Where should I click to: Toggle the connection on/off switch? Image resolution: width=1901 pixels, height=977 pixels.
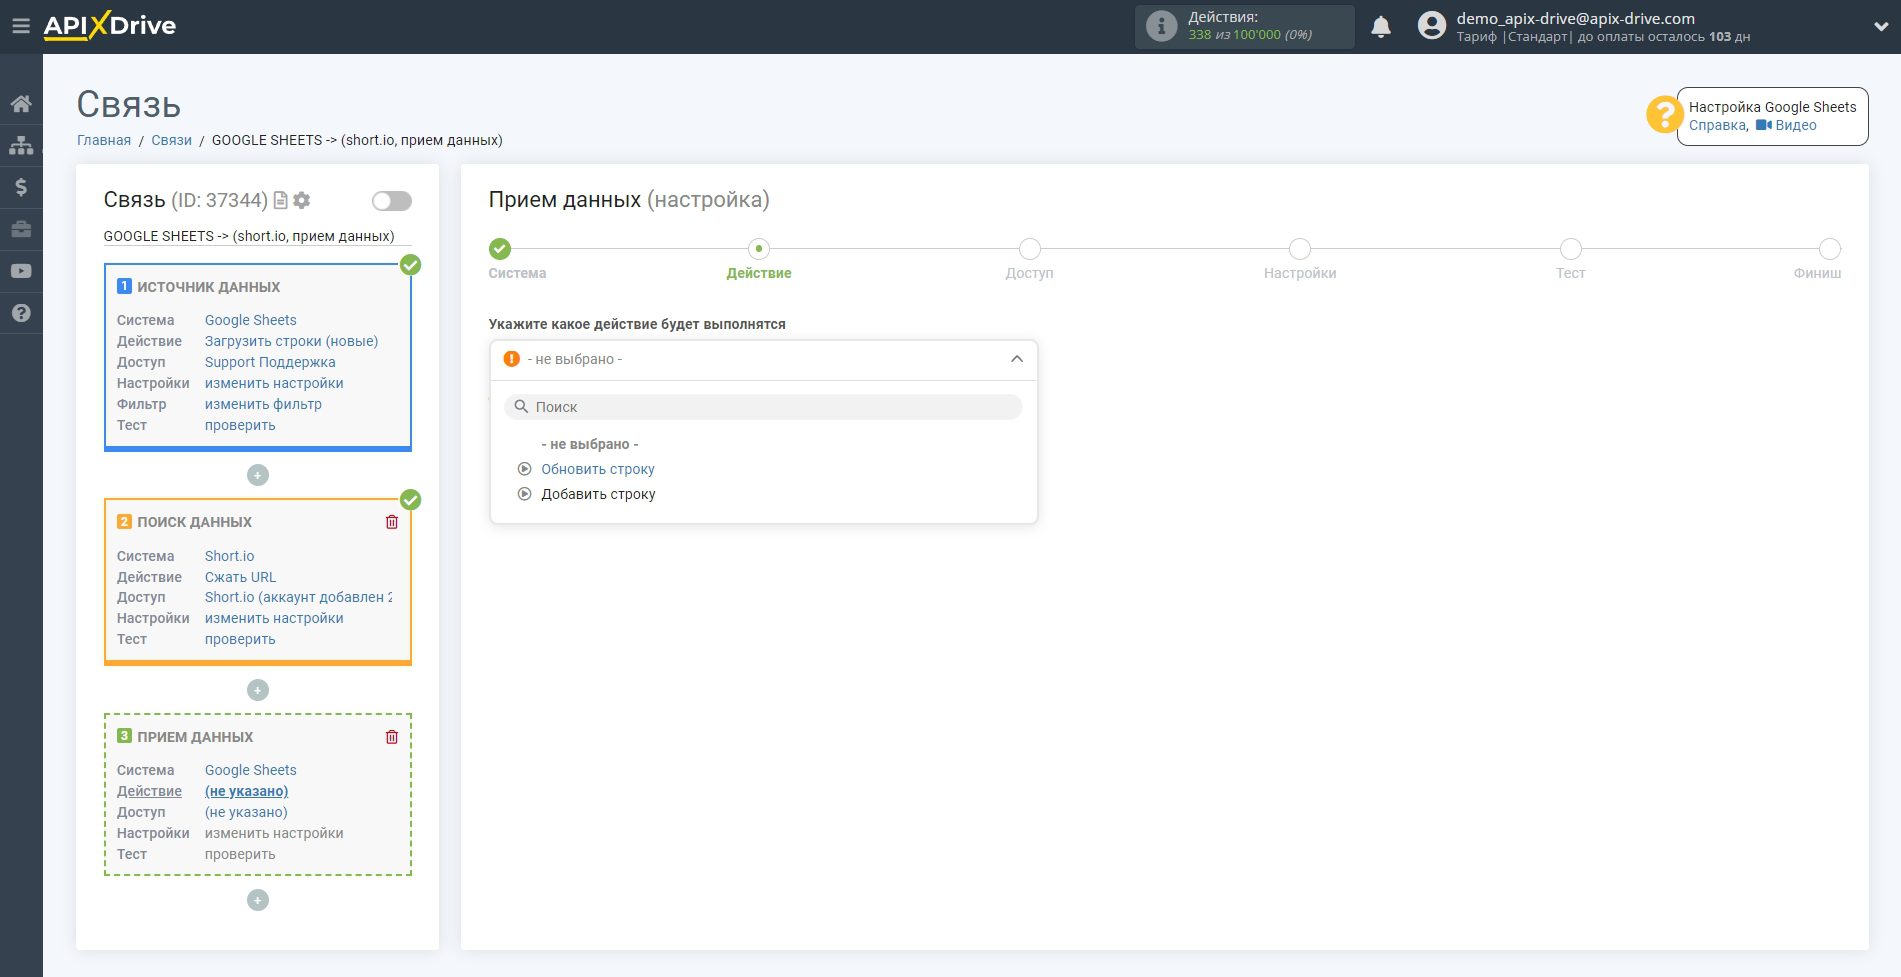[392, 201]
